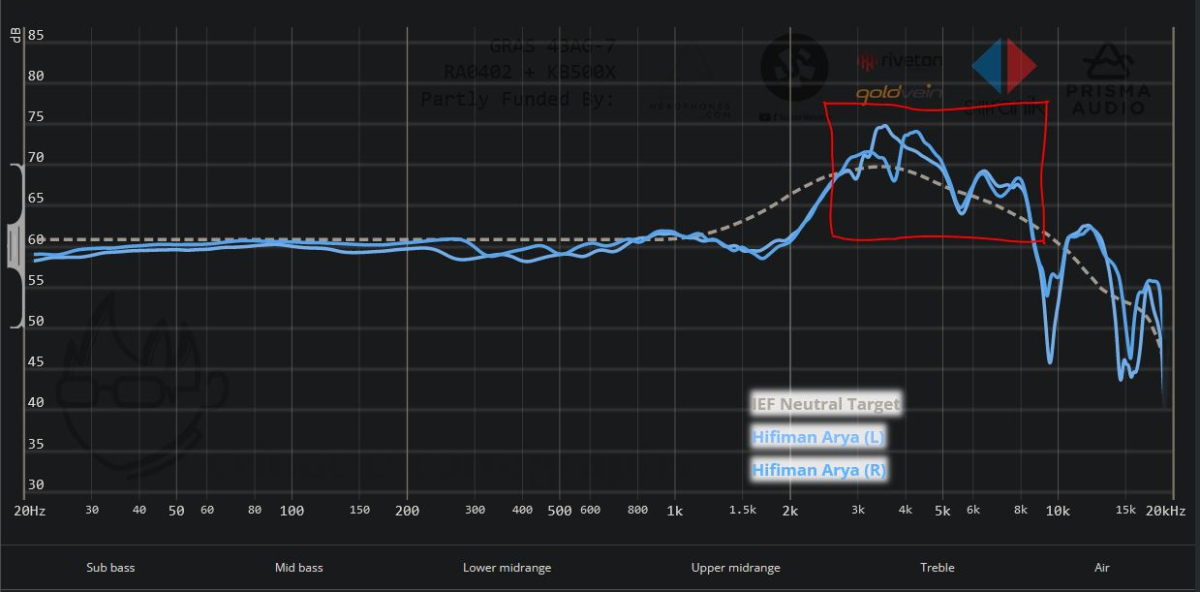The height and width of the screenshot is (592, 1200).
Task: Select the IEF Neutral Target legend label
Action: click(826, 405)
